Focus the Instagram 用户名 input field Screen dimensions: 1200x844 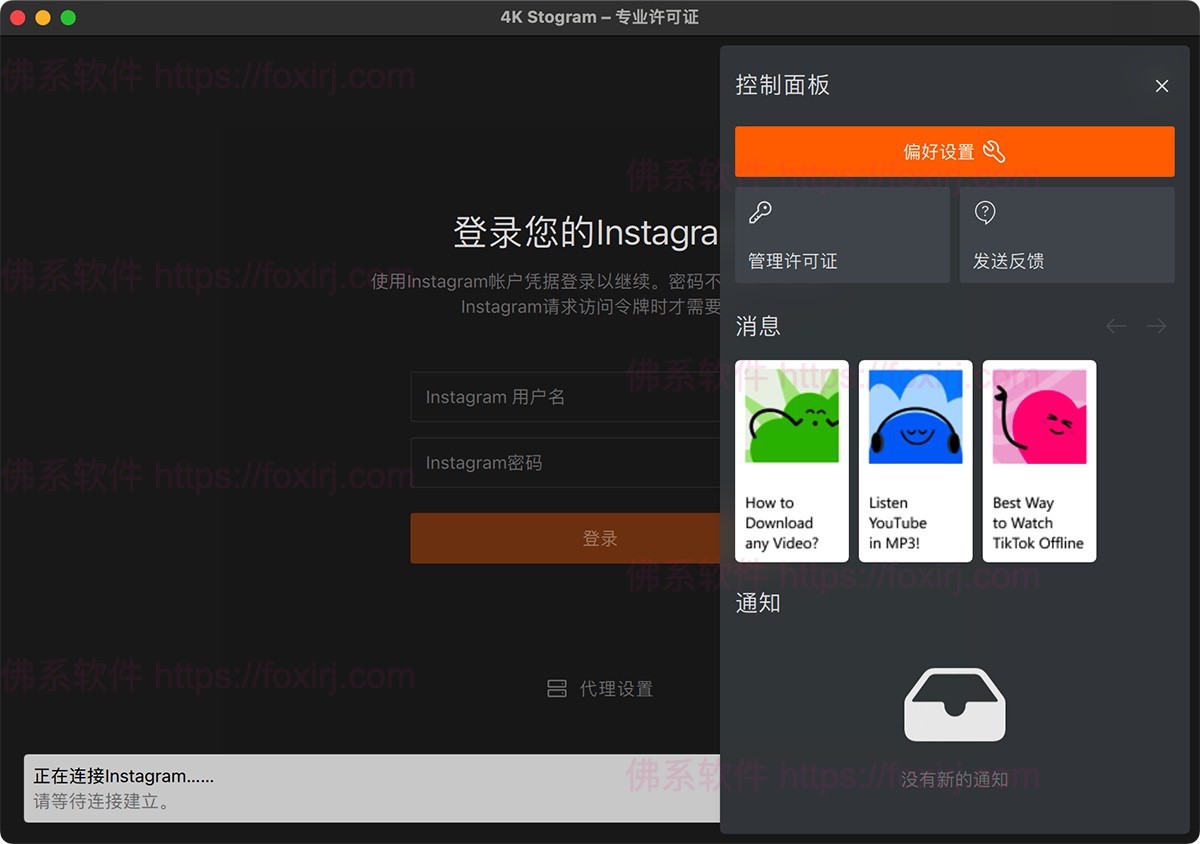(x=565, y=397)
